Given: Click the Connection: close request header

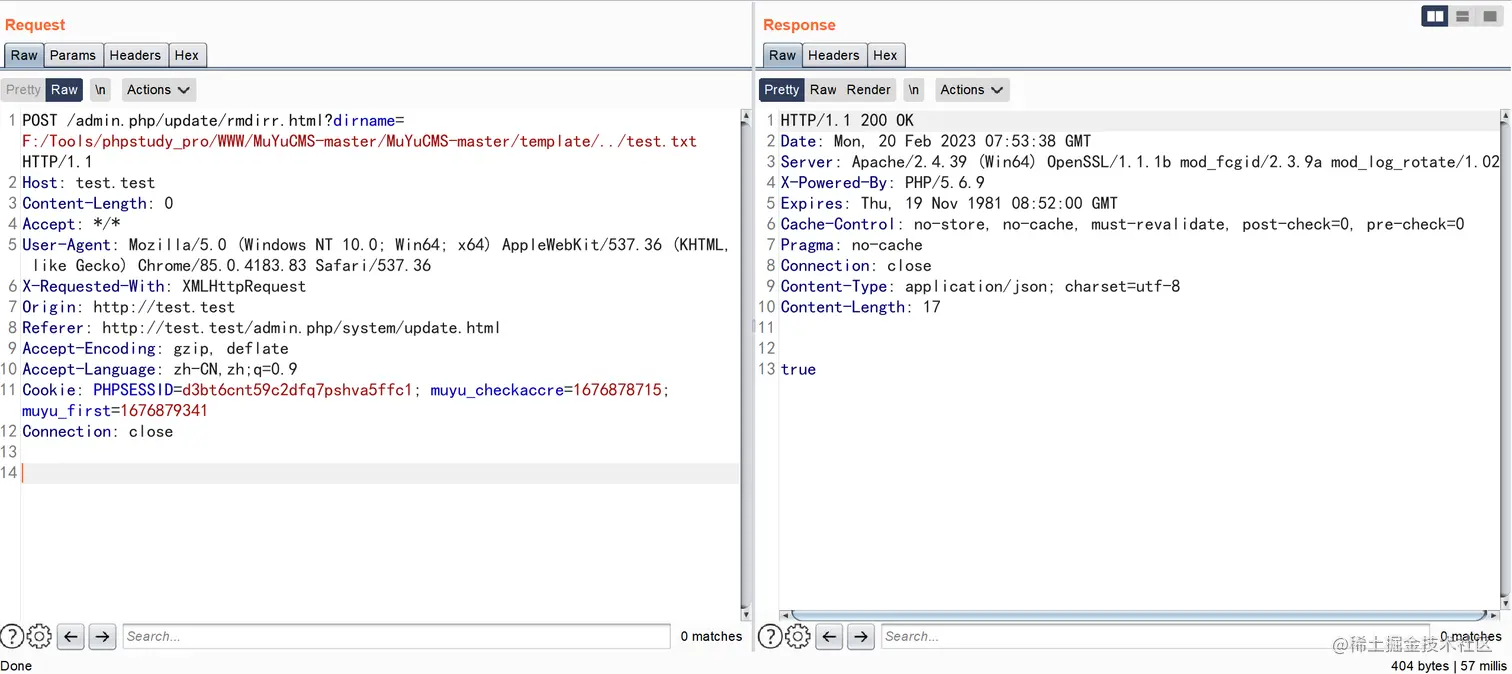Looking at the screenshot, I should tap(97, 431).
